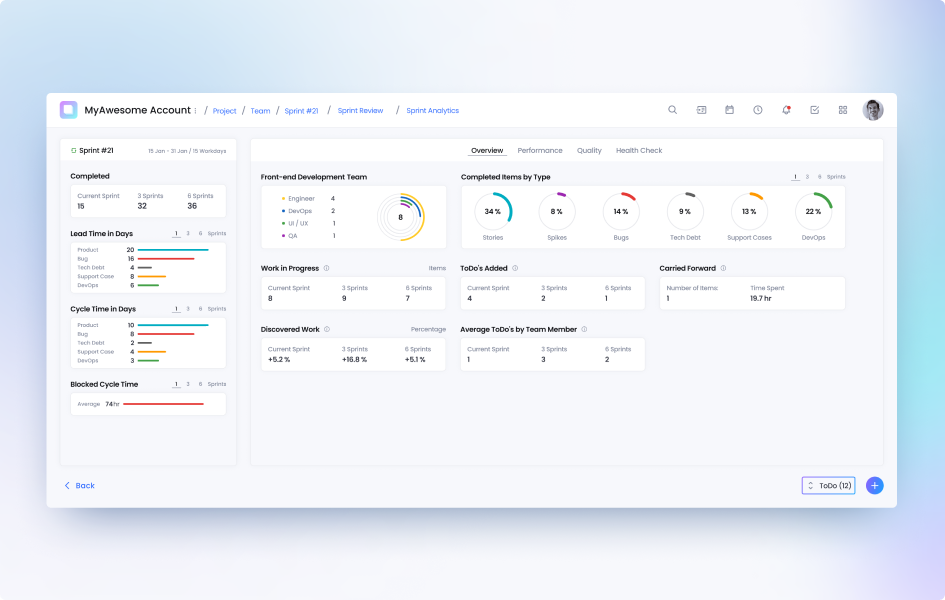Switch to the Performance tab
The height and width of the screenshot is (600, 945).
(x=540, y=151)
